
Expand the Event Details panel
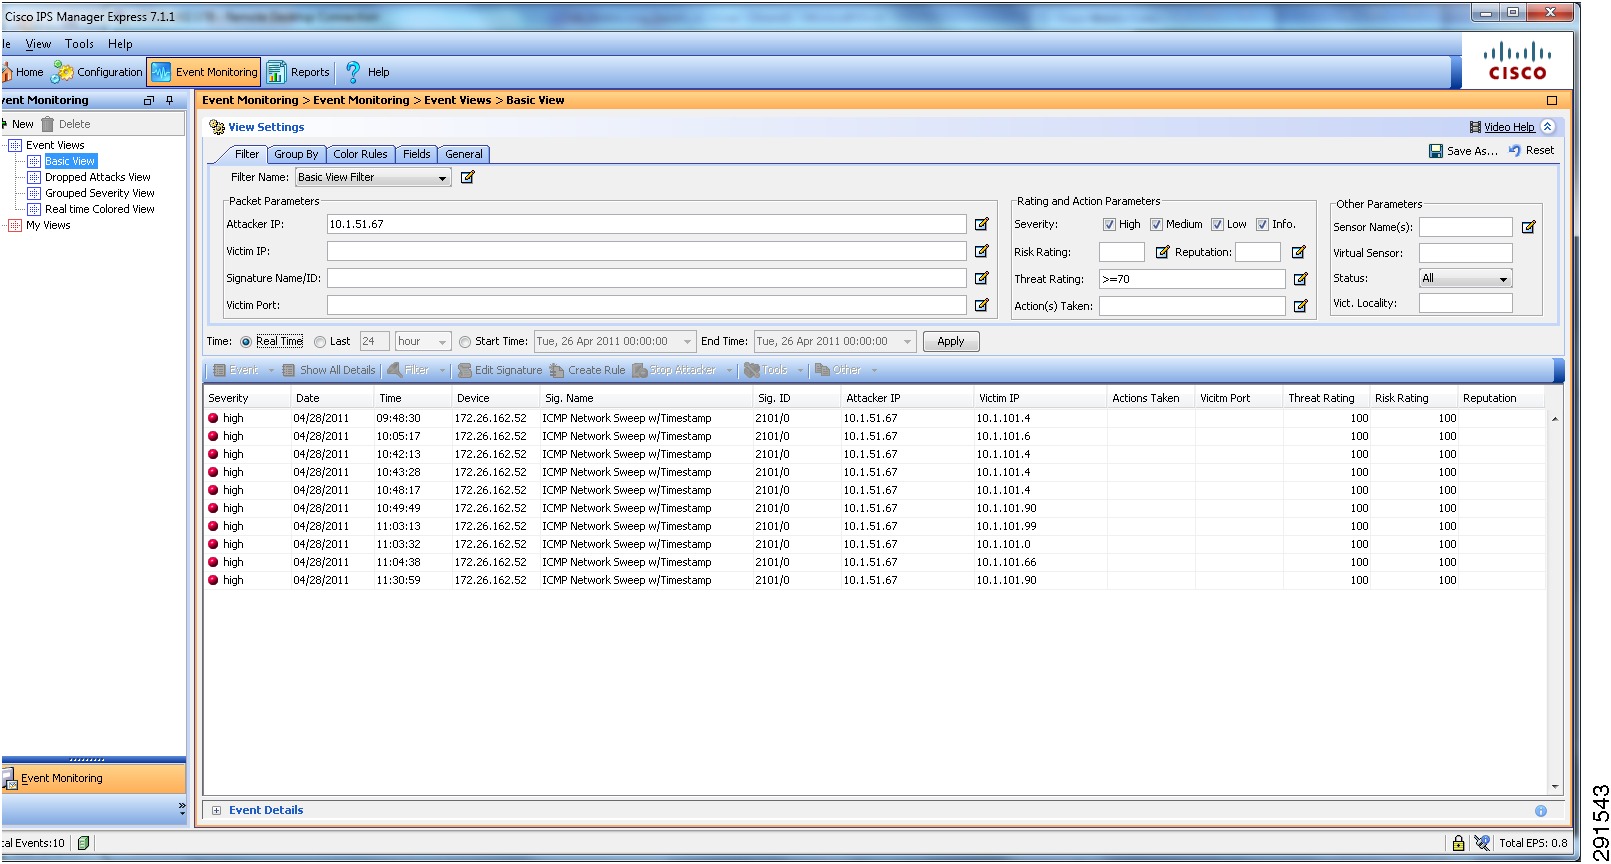point(216,811)
